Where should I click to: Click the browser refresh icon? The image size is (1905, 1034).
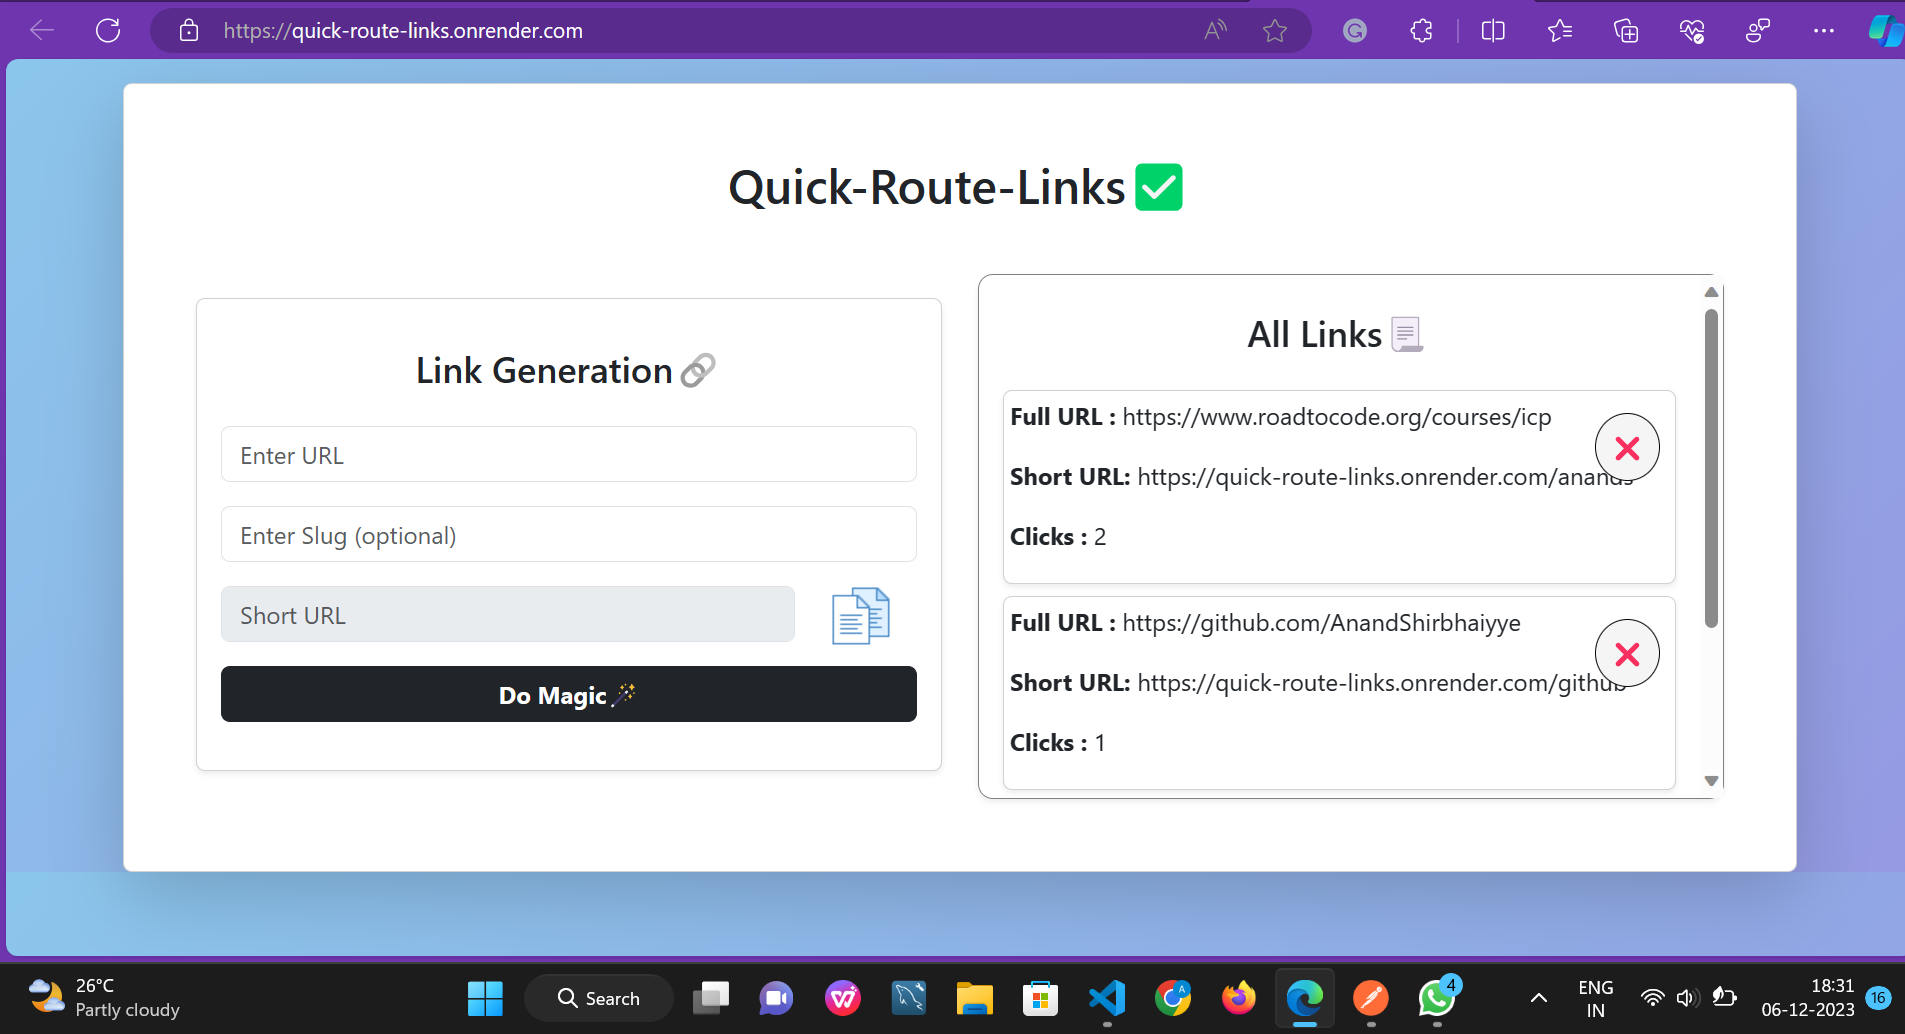108,31
